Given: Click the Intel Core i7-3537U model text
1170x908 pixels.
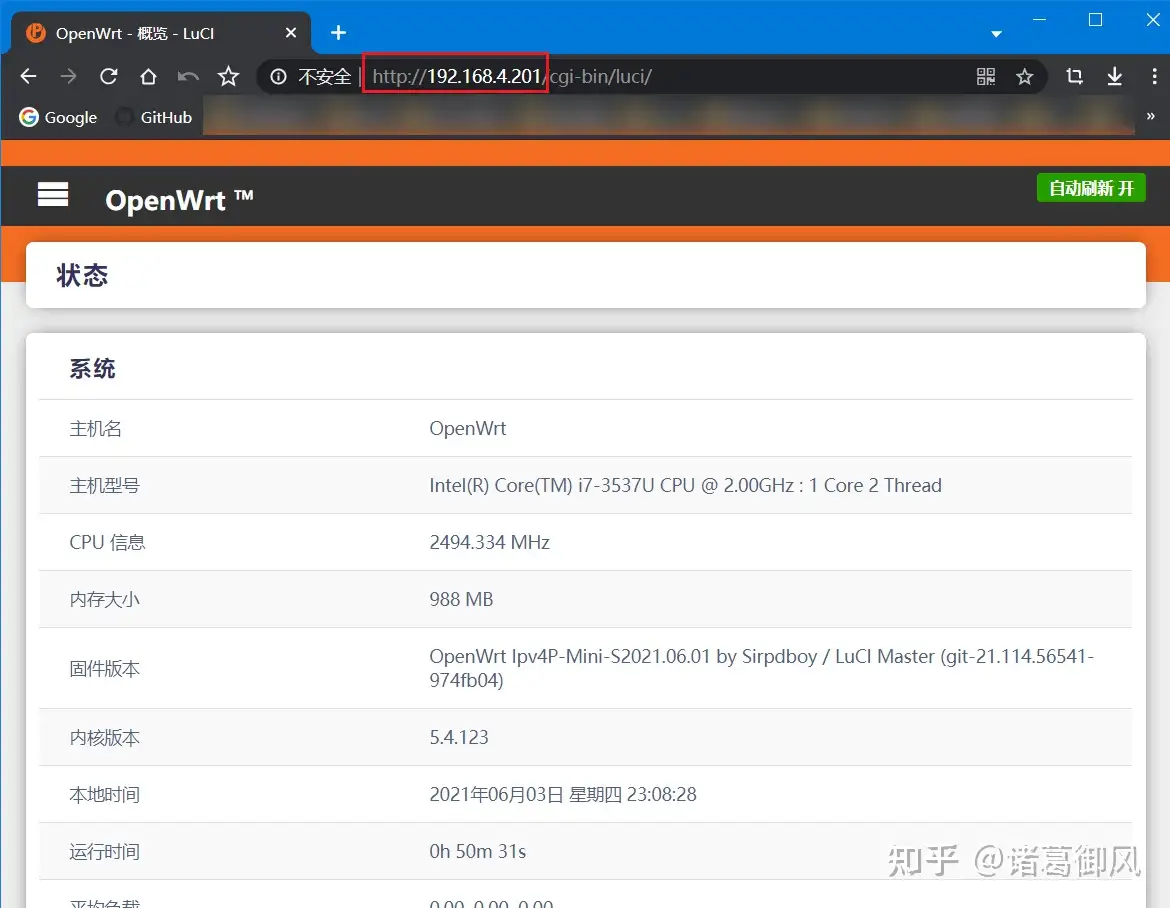Looking at the screenshot, I should pyautogui.click(x=685, y=486).
